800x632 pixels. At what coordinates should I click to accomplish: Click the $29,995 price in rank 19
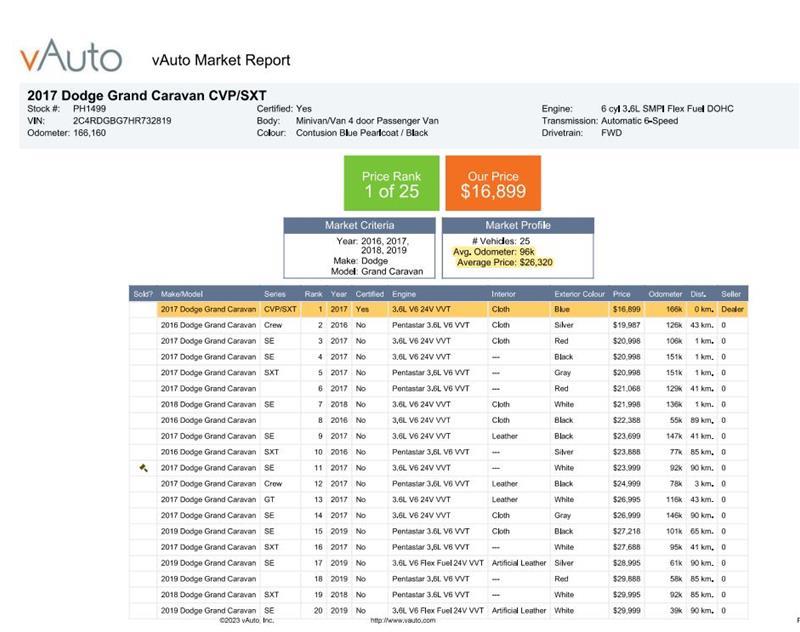pos(626,594)
